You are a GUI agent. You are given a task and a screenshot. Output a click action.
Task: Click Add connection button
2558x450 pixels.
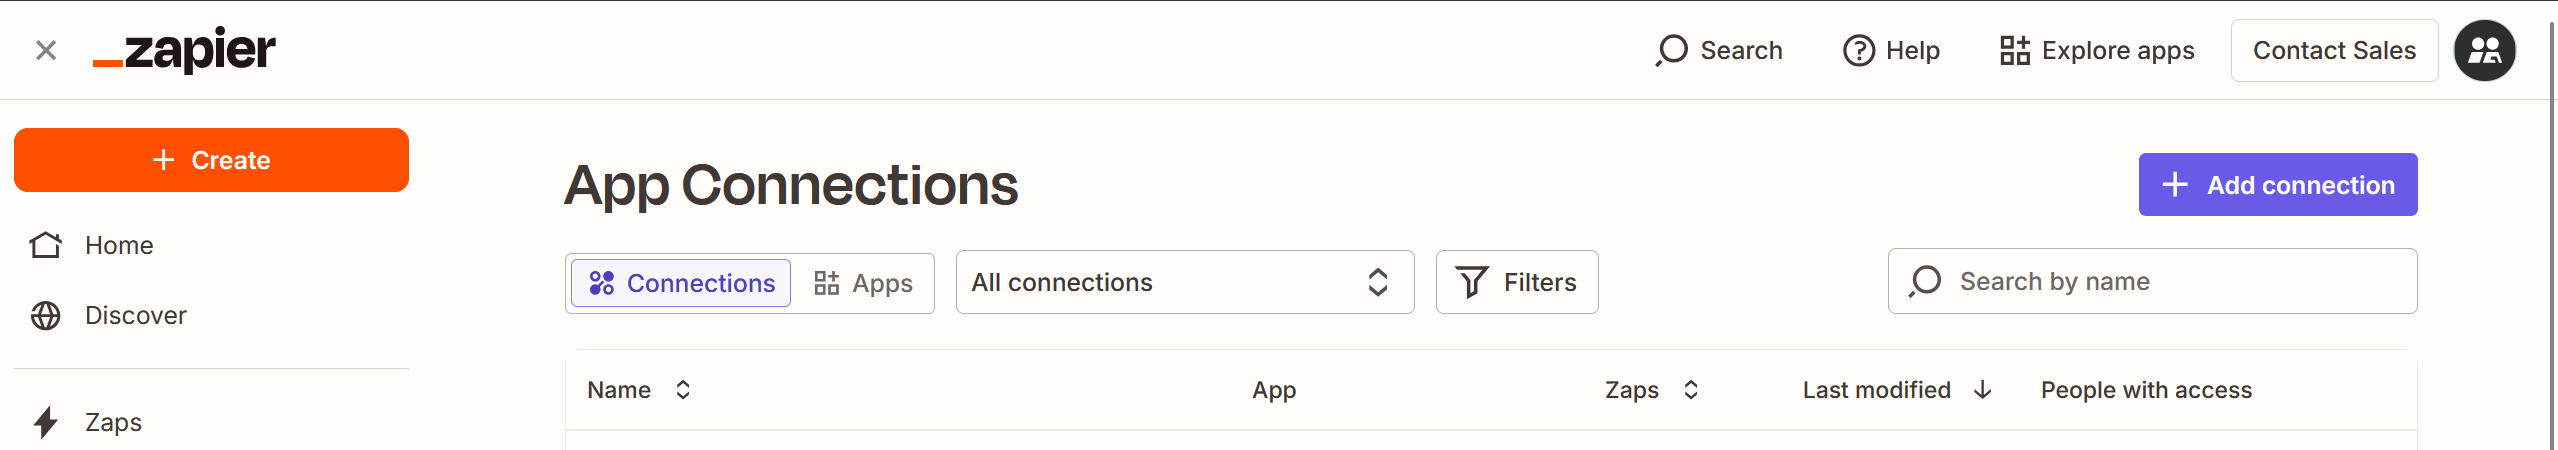pyautogui.click(x=2277, y=185)
